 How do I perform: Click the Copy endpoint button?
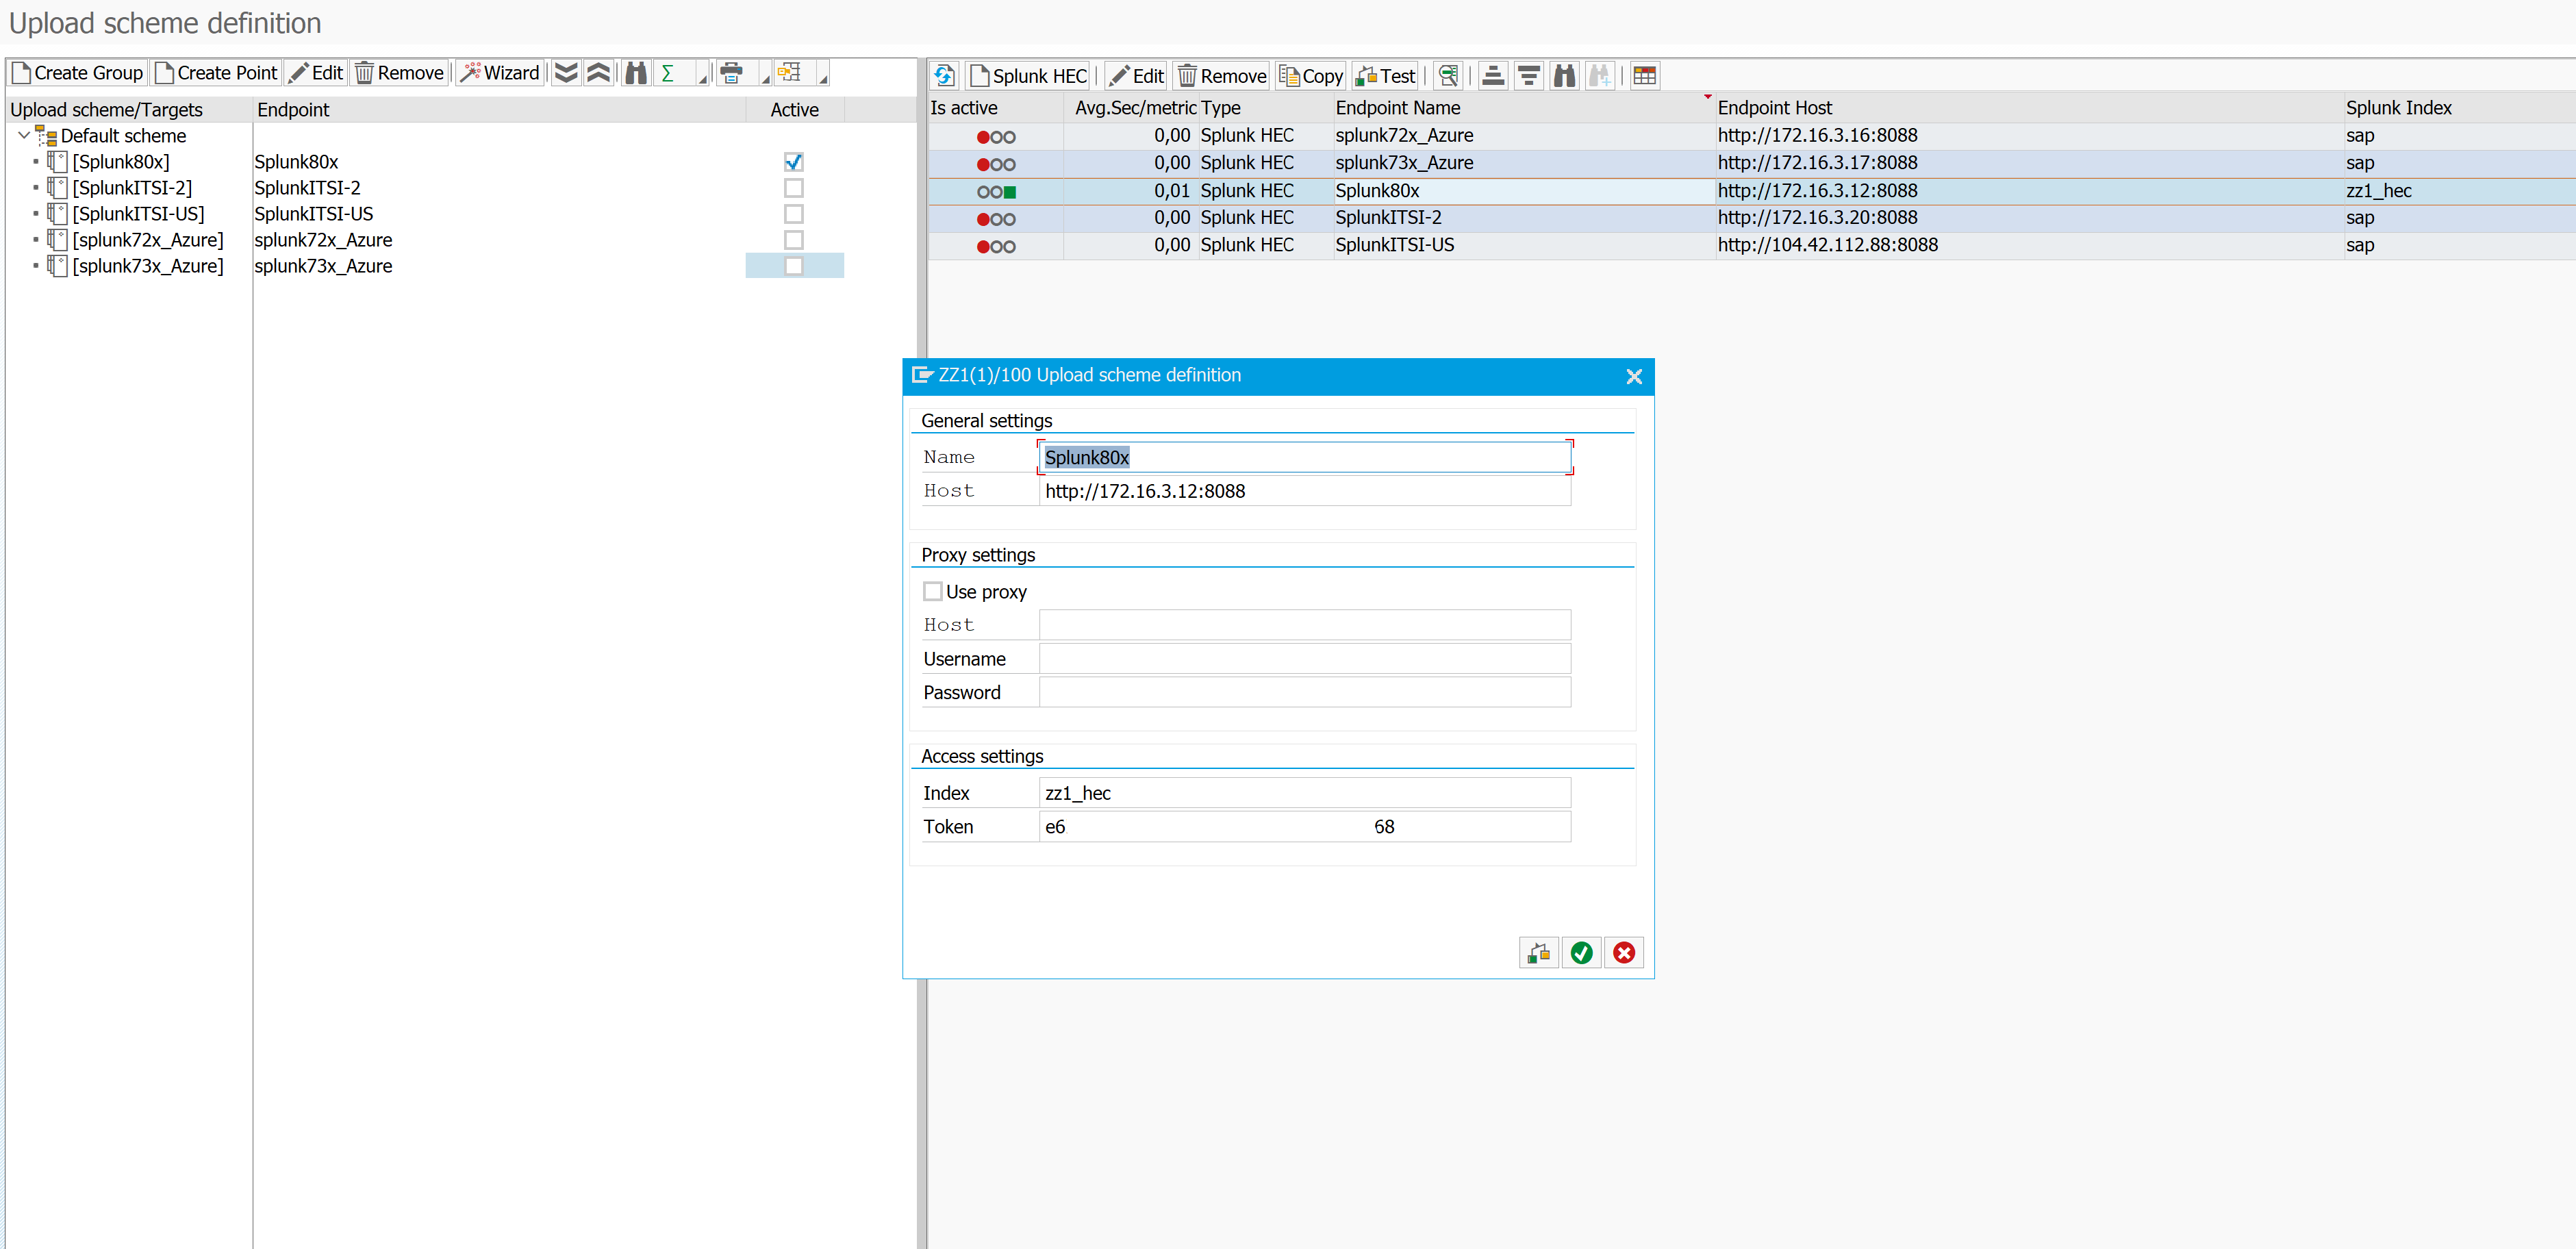click(x=1311, y=76)
